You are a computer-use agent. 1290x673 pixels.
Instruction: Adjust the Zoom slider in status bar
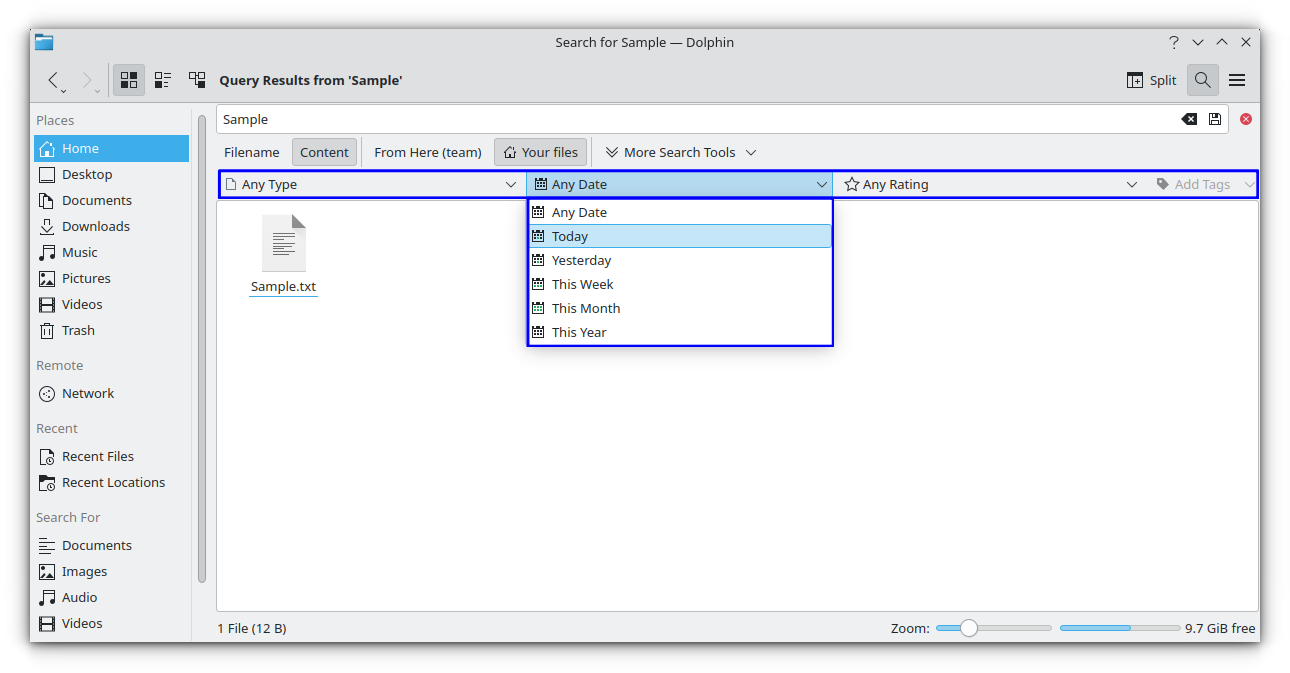[x=967, y=628]
